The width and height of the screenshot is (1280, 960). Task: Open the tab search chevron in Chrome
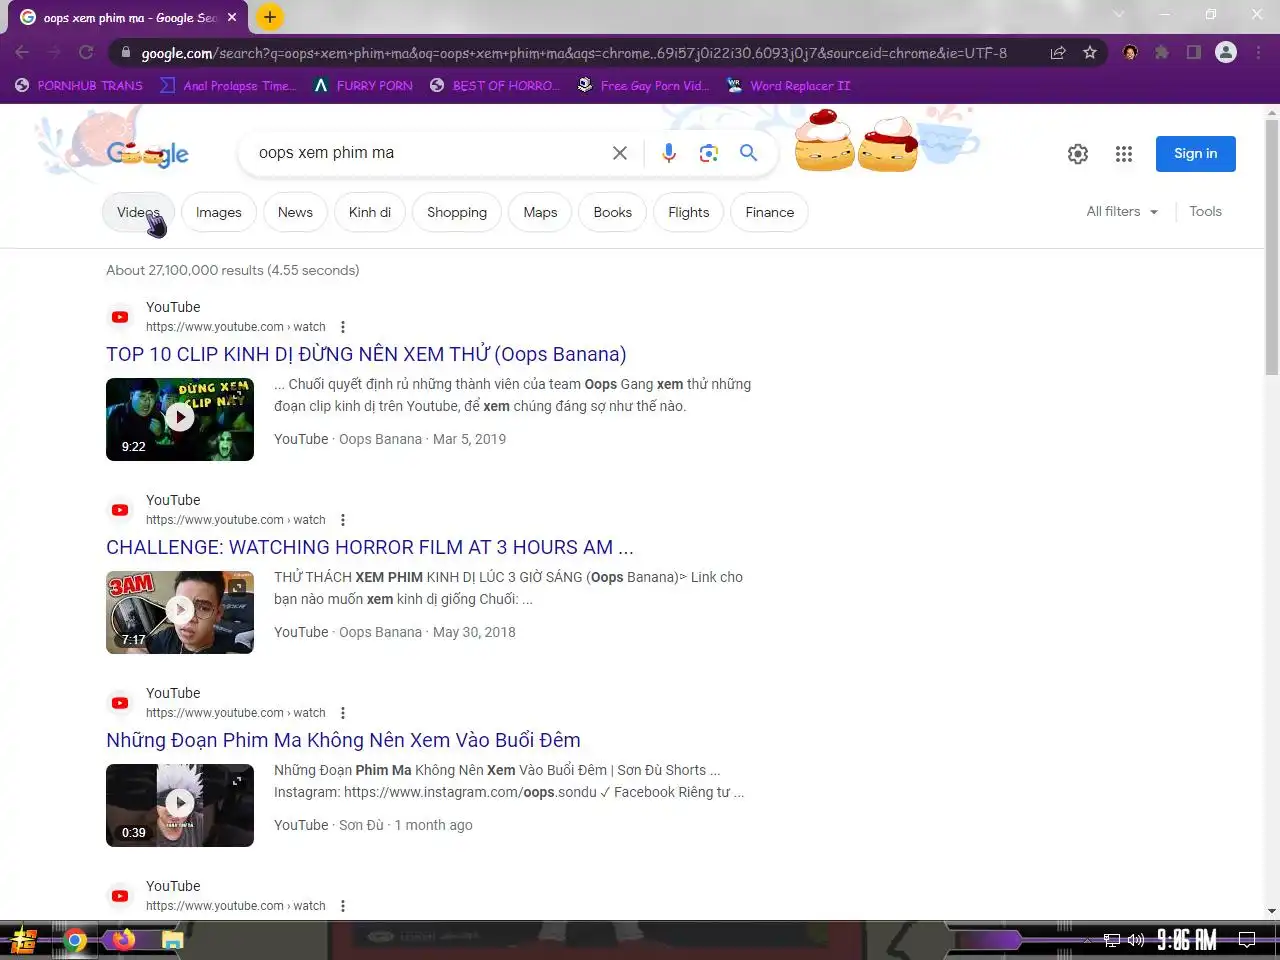pyautogui.click(x=1118, y=15)
